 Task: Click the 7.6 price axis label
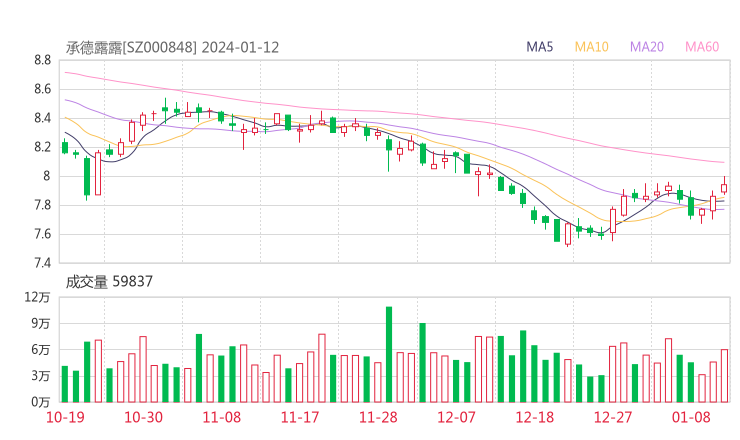tap(42, 234)
